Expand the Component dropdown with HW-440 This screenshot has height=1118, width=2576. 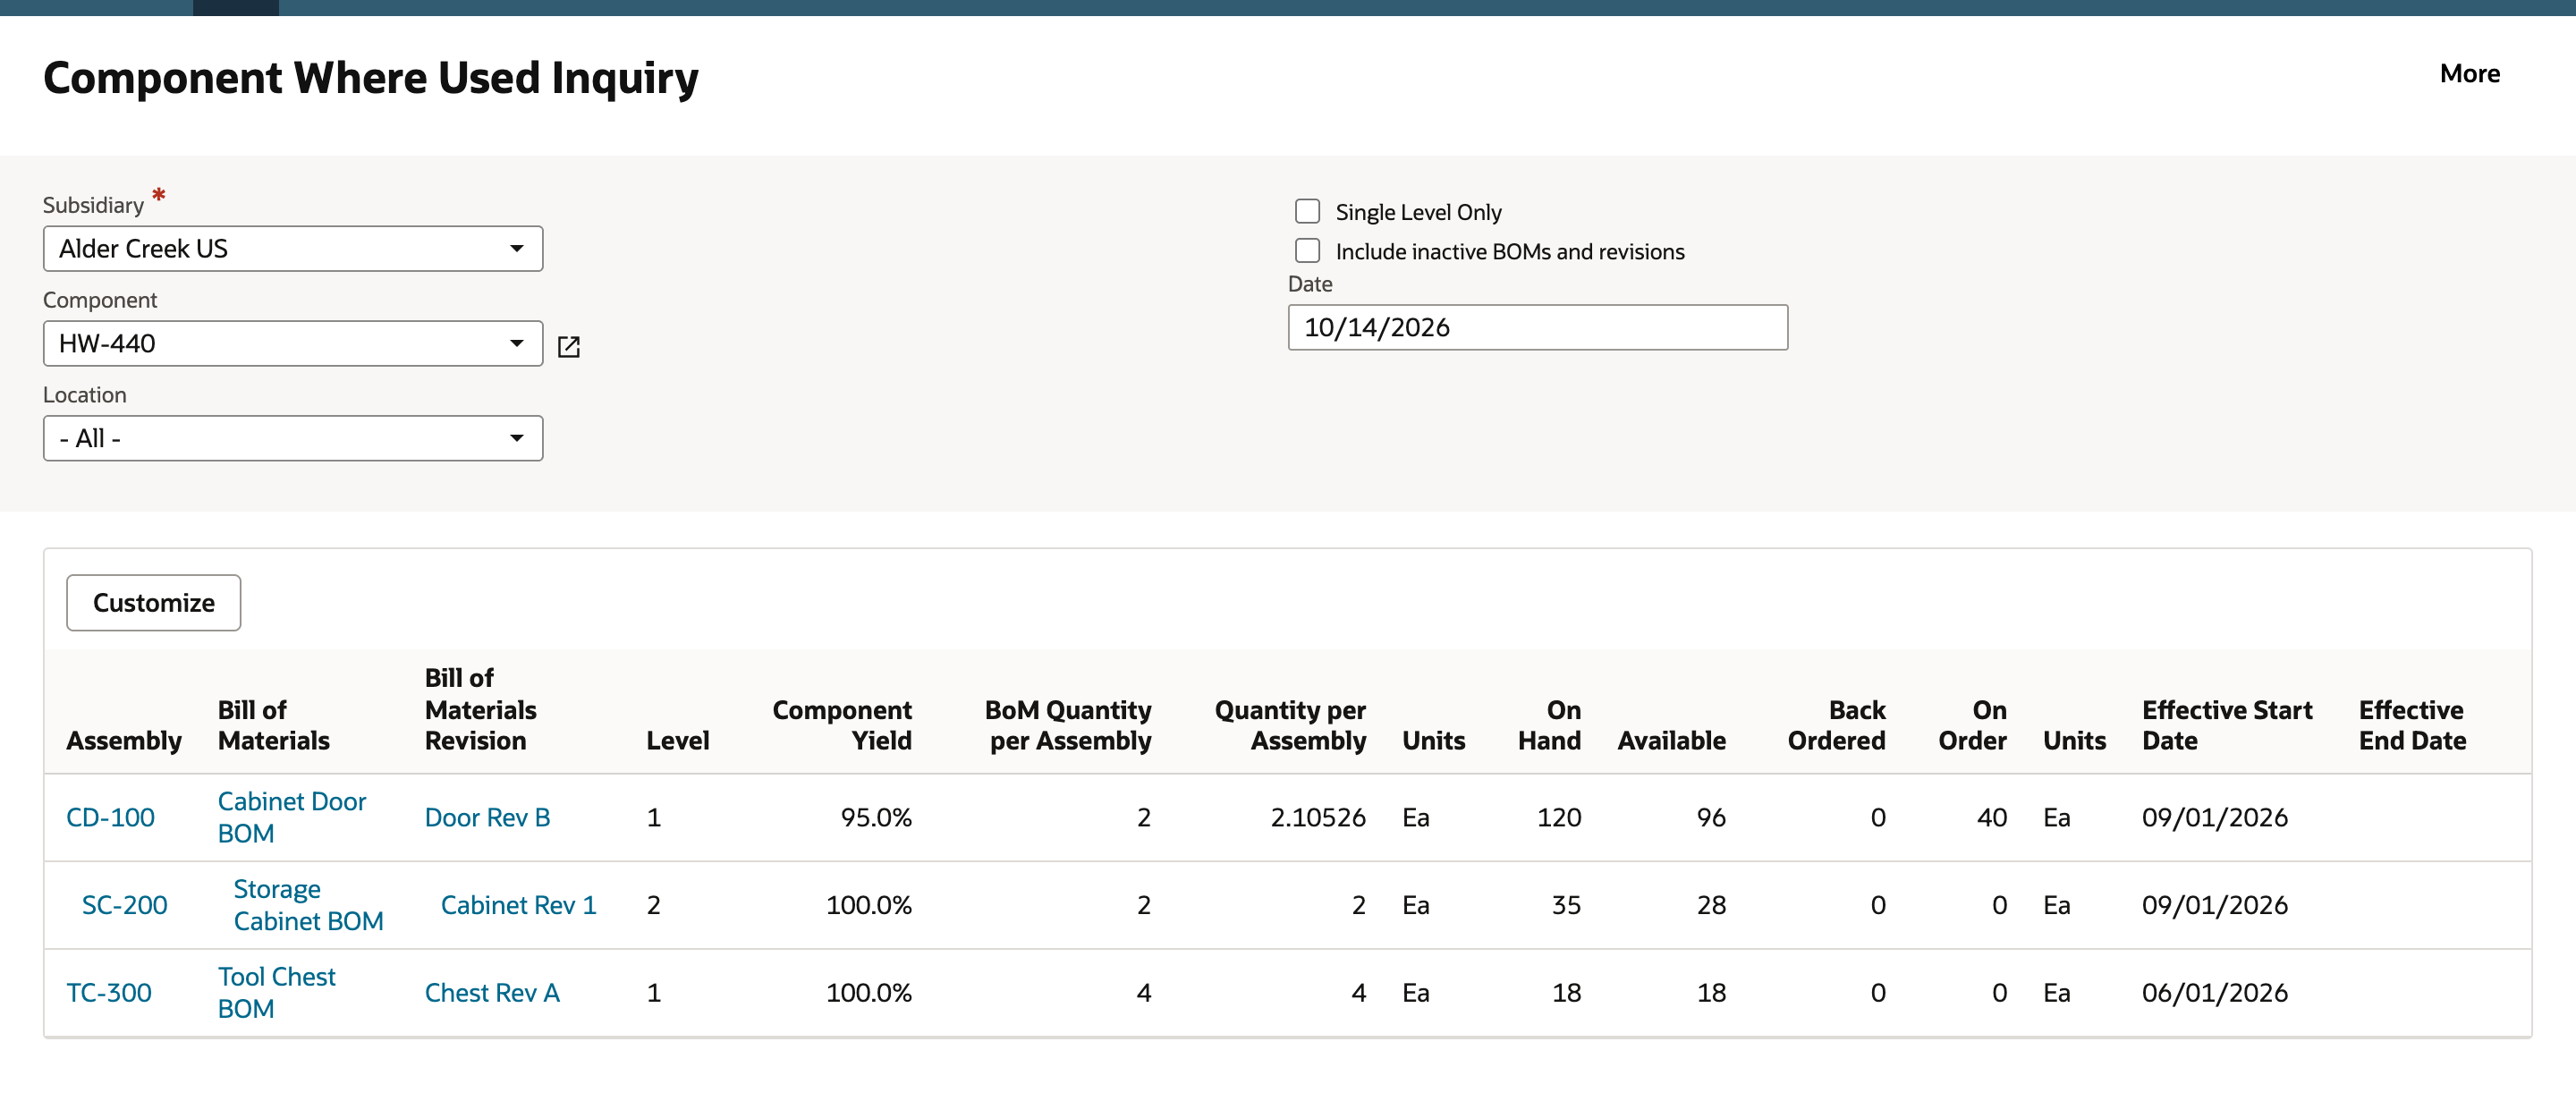[293, 343]
